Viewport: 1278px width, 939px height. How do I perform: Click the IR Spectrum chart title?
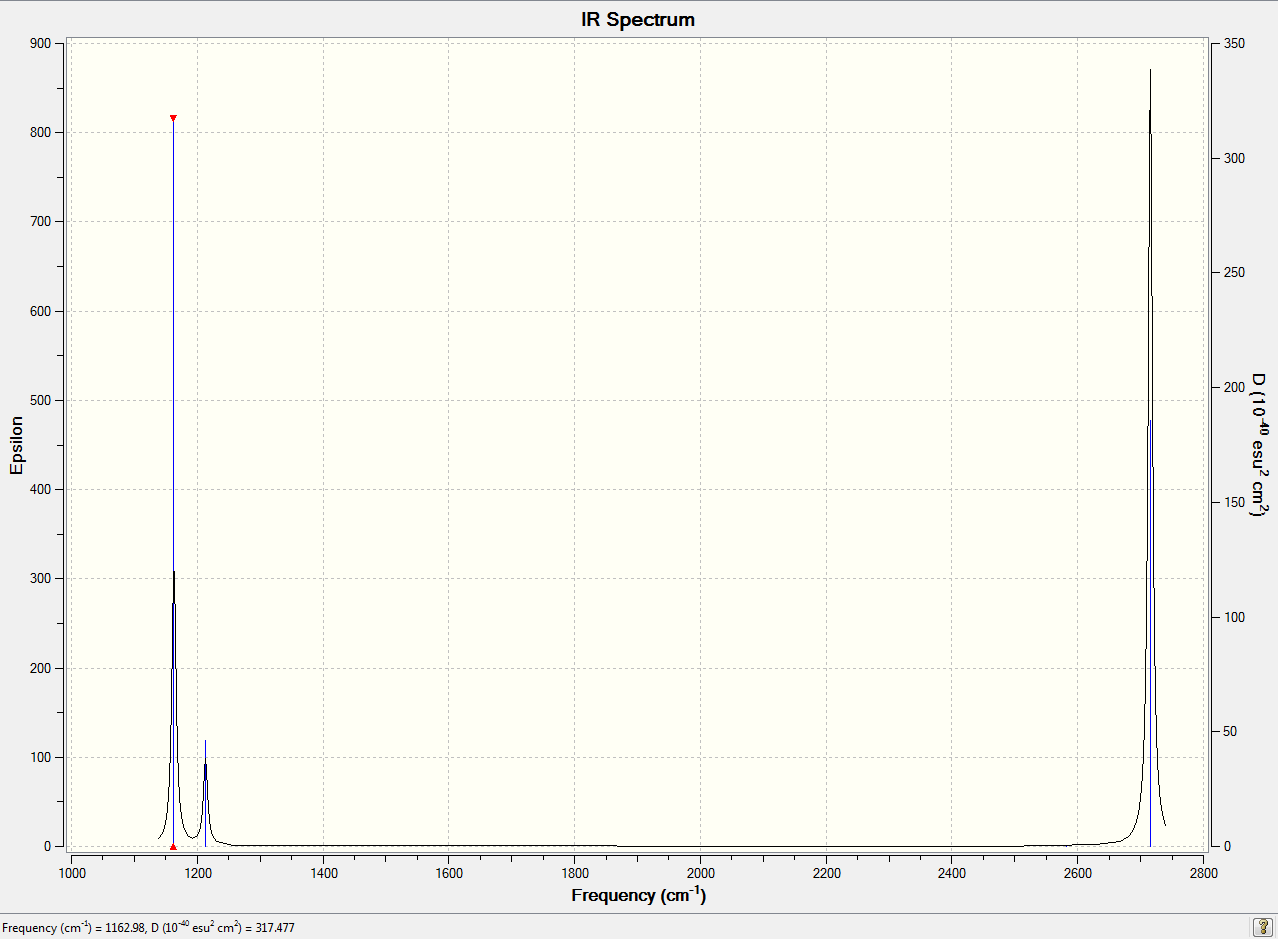[638, 19]
